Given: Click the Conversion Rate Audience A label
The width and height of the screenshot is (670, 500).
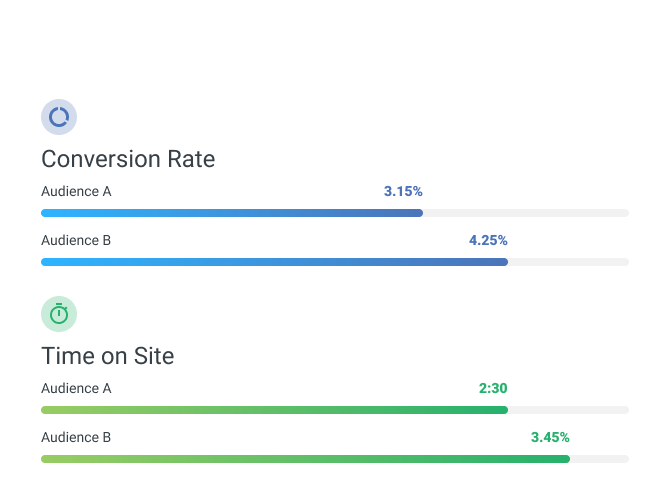Looking at the screenshot, I should 76,191.
